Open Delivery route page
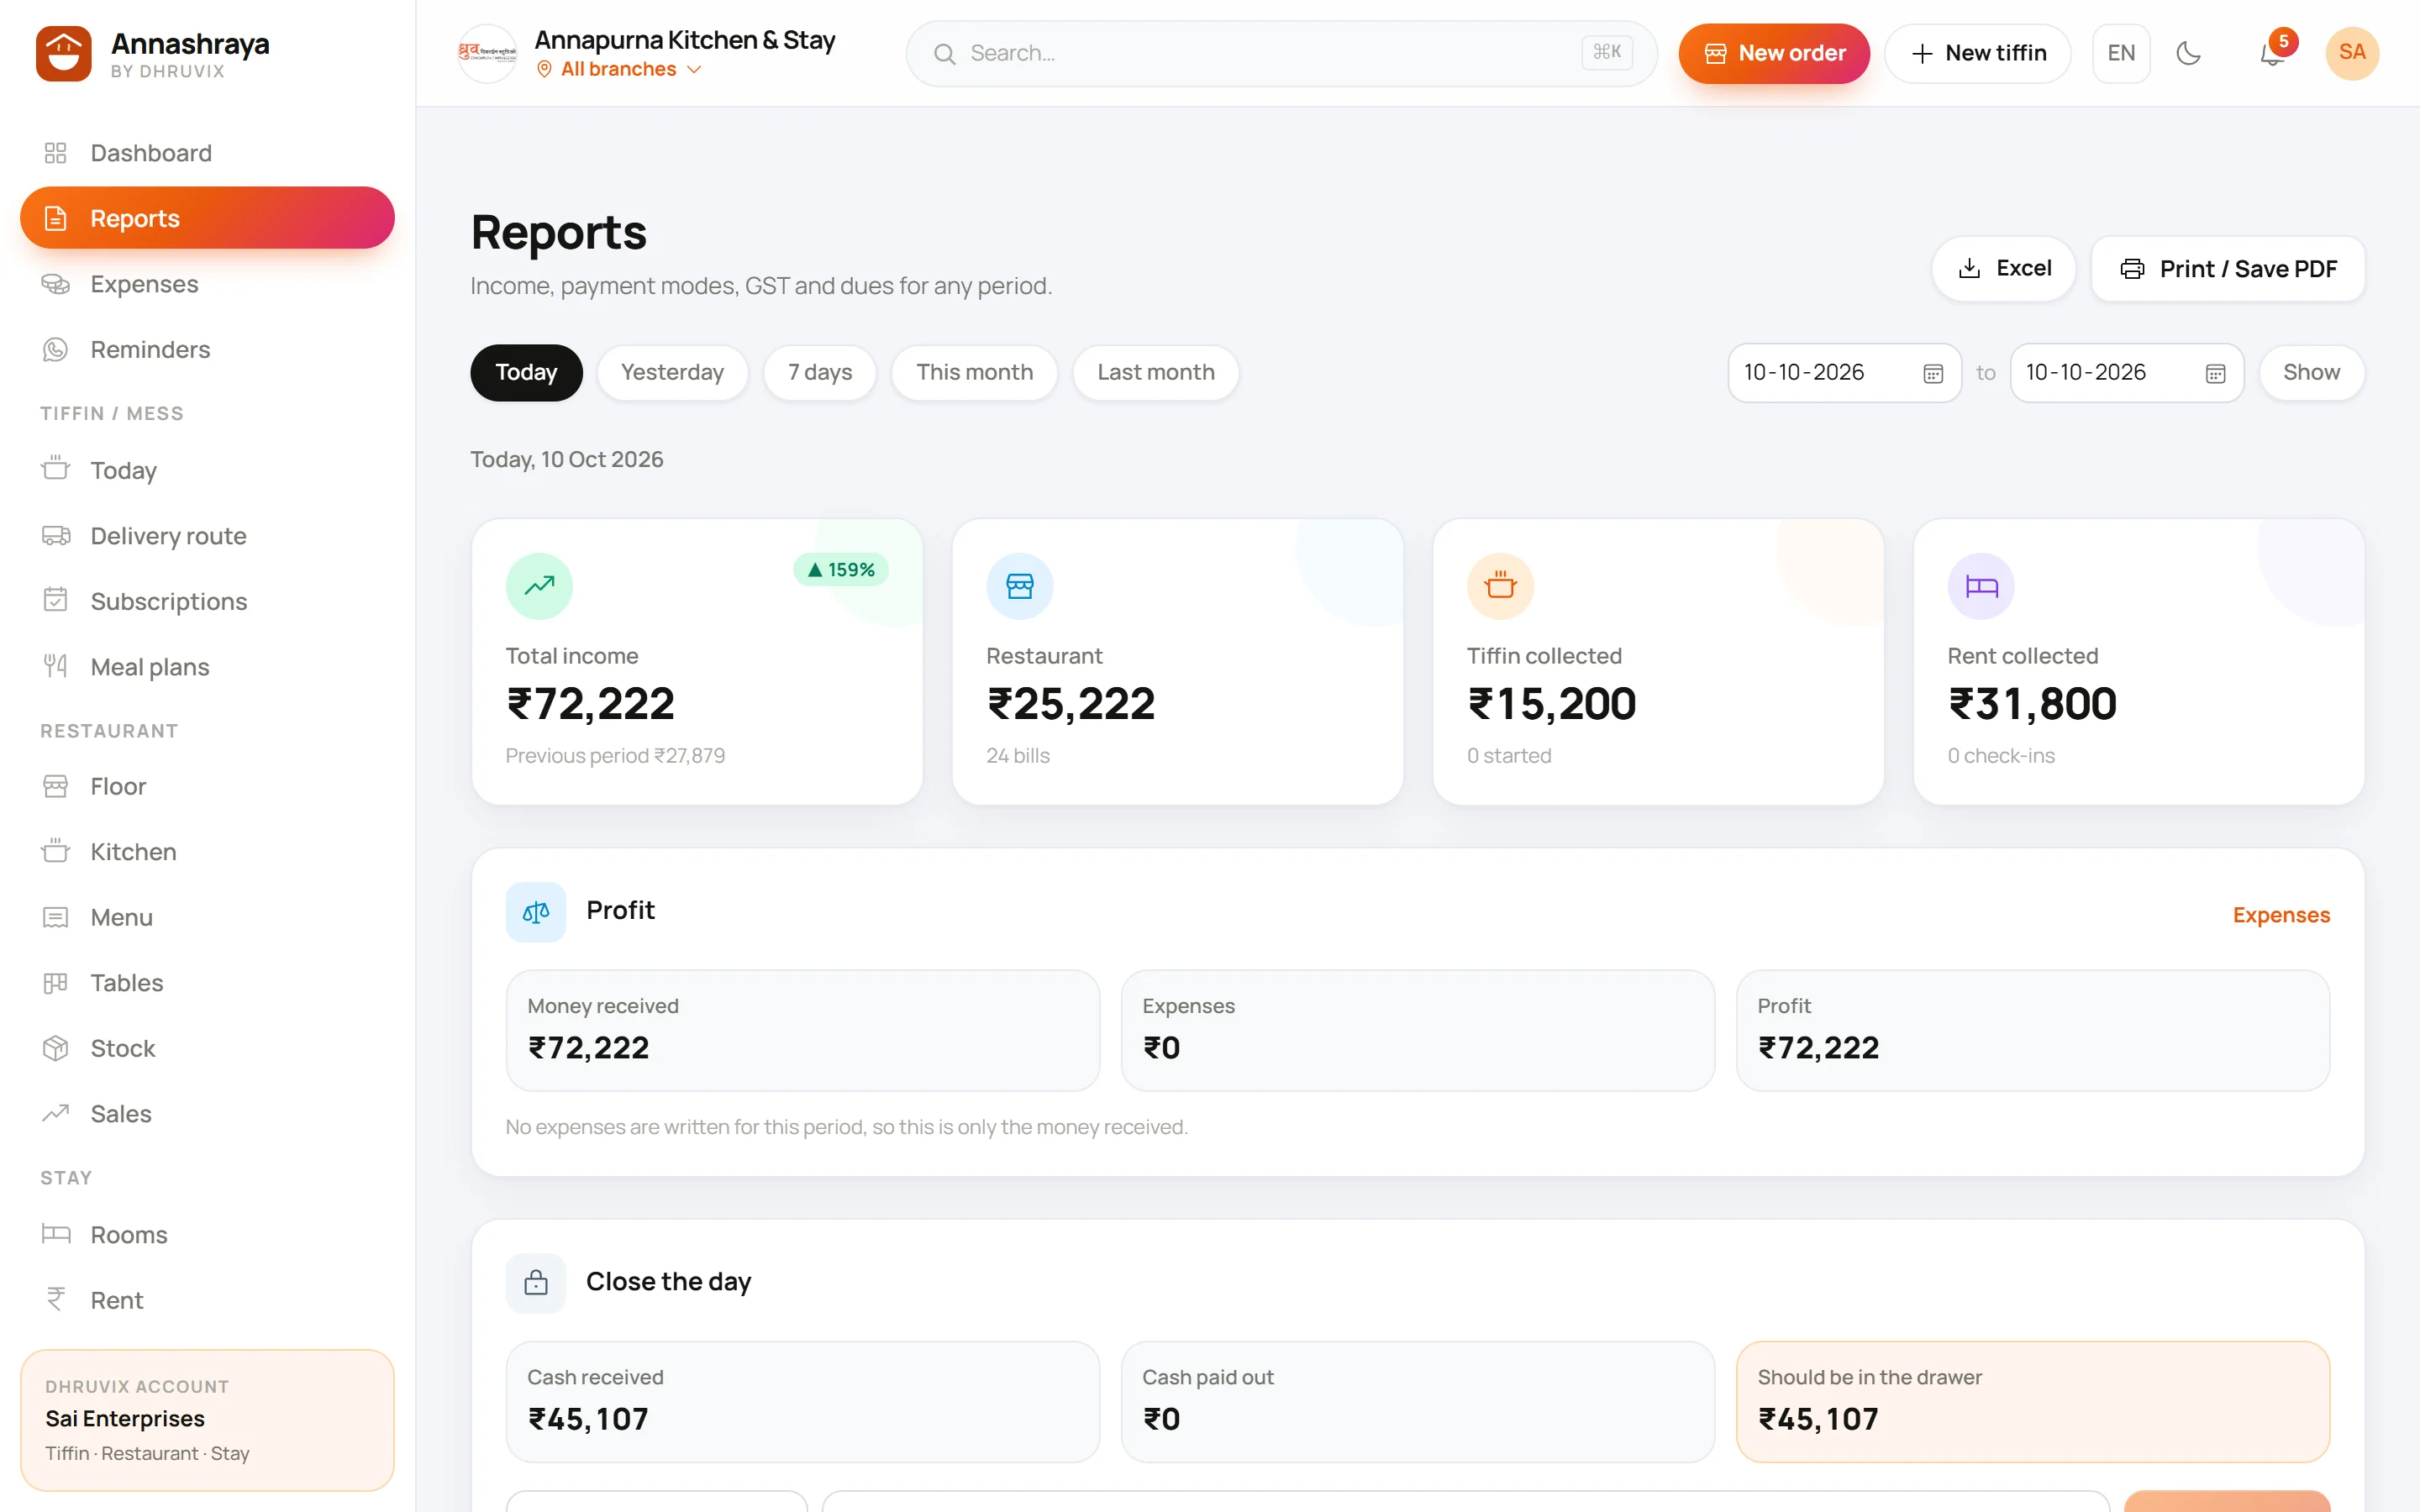Screen dimensions: 2420x1512 [x=207, y=535]
